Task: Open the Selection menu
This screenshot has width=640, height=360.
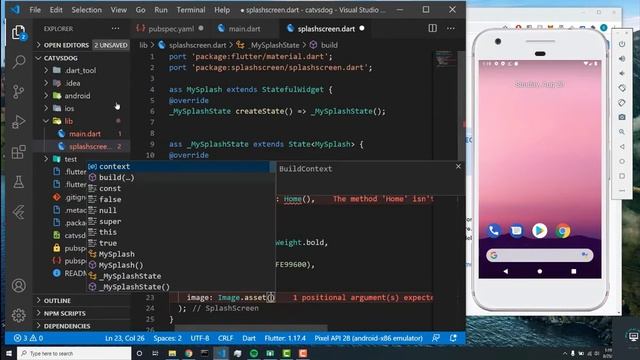Action: (x=87, y=9)
